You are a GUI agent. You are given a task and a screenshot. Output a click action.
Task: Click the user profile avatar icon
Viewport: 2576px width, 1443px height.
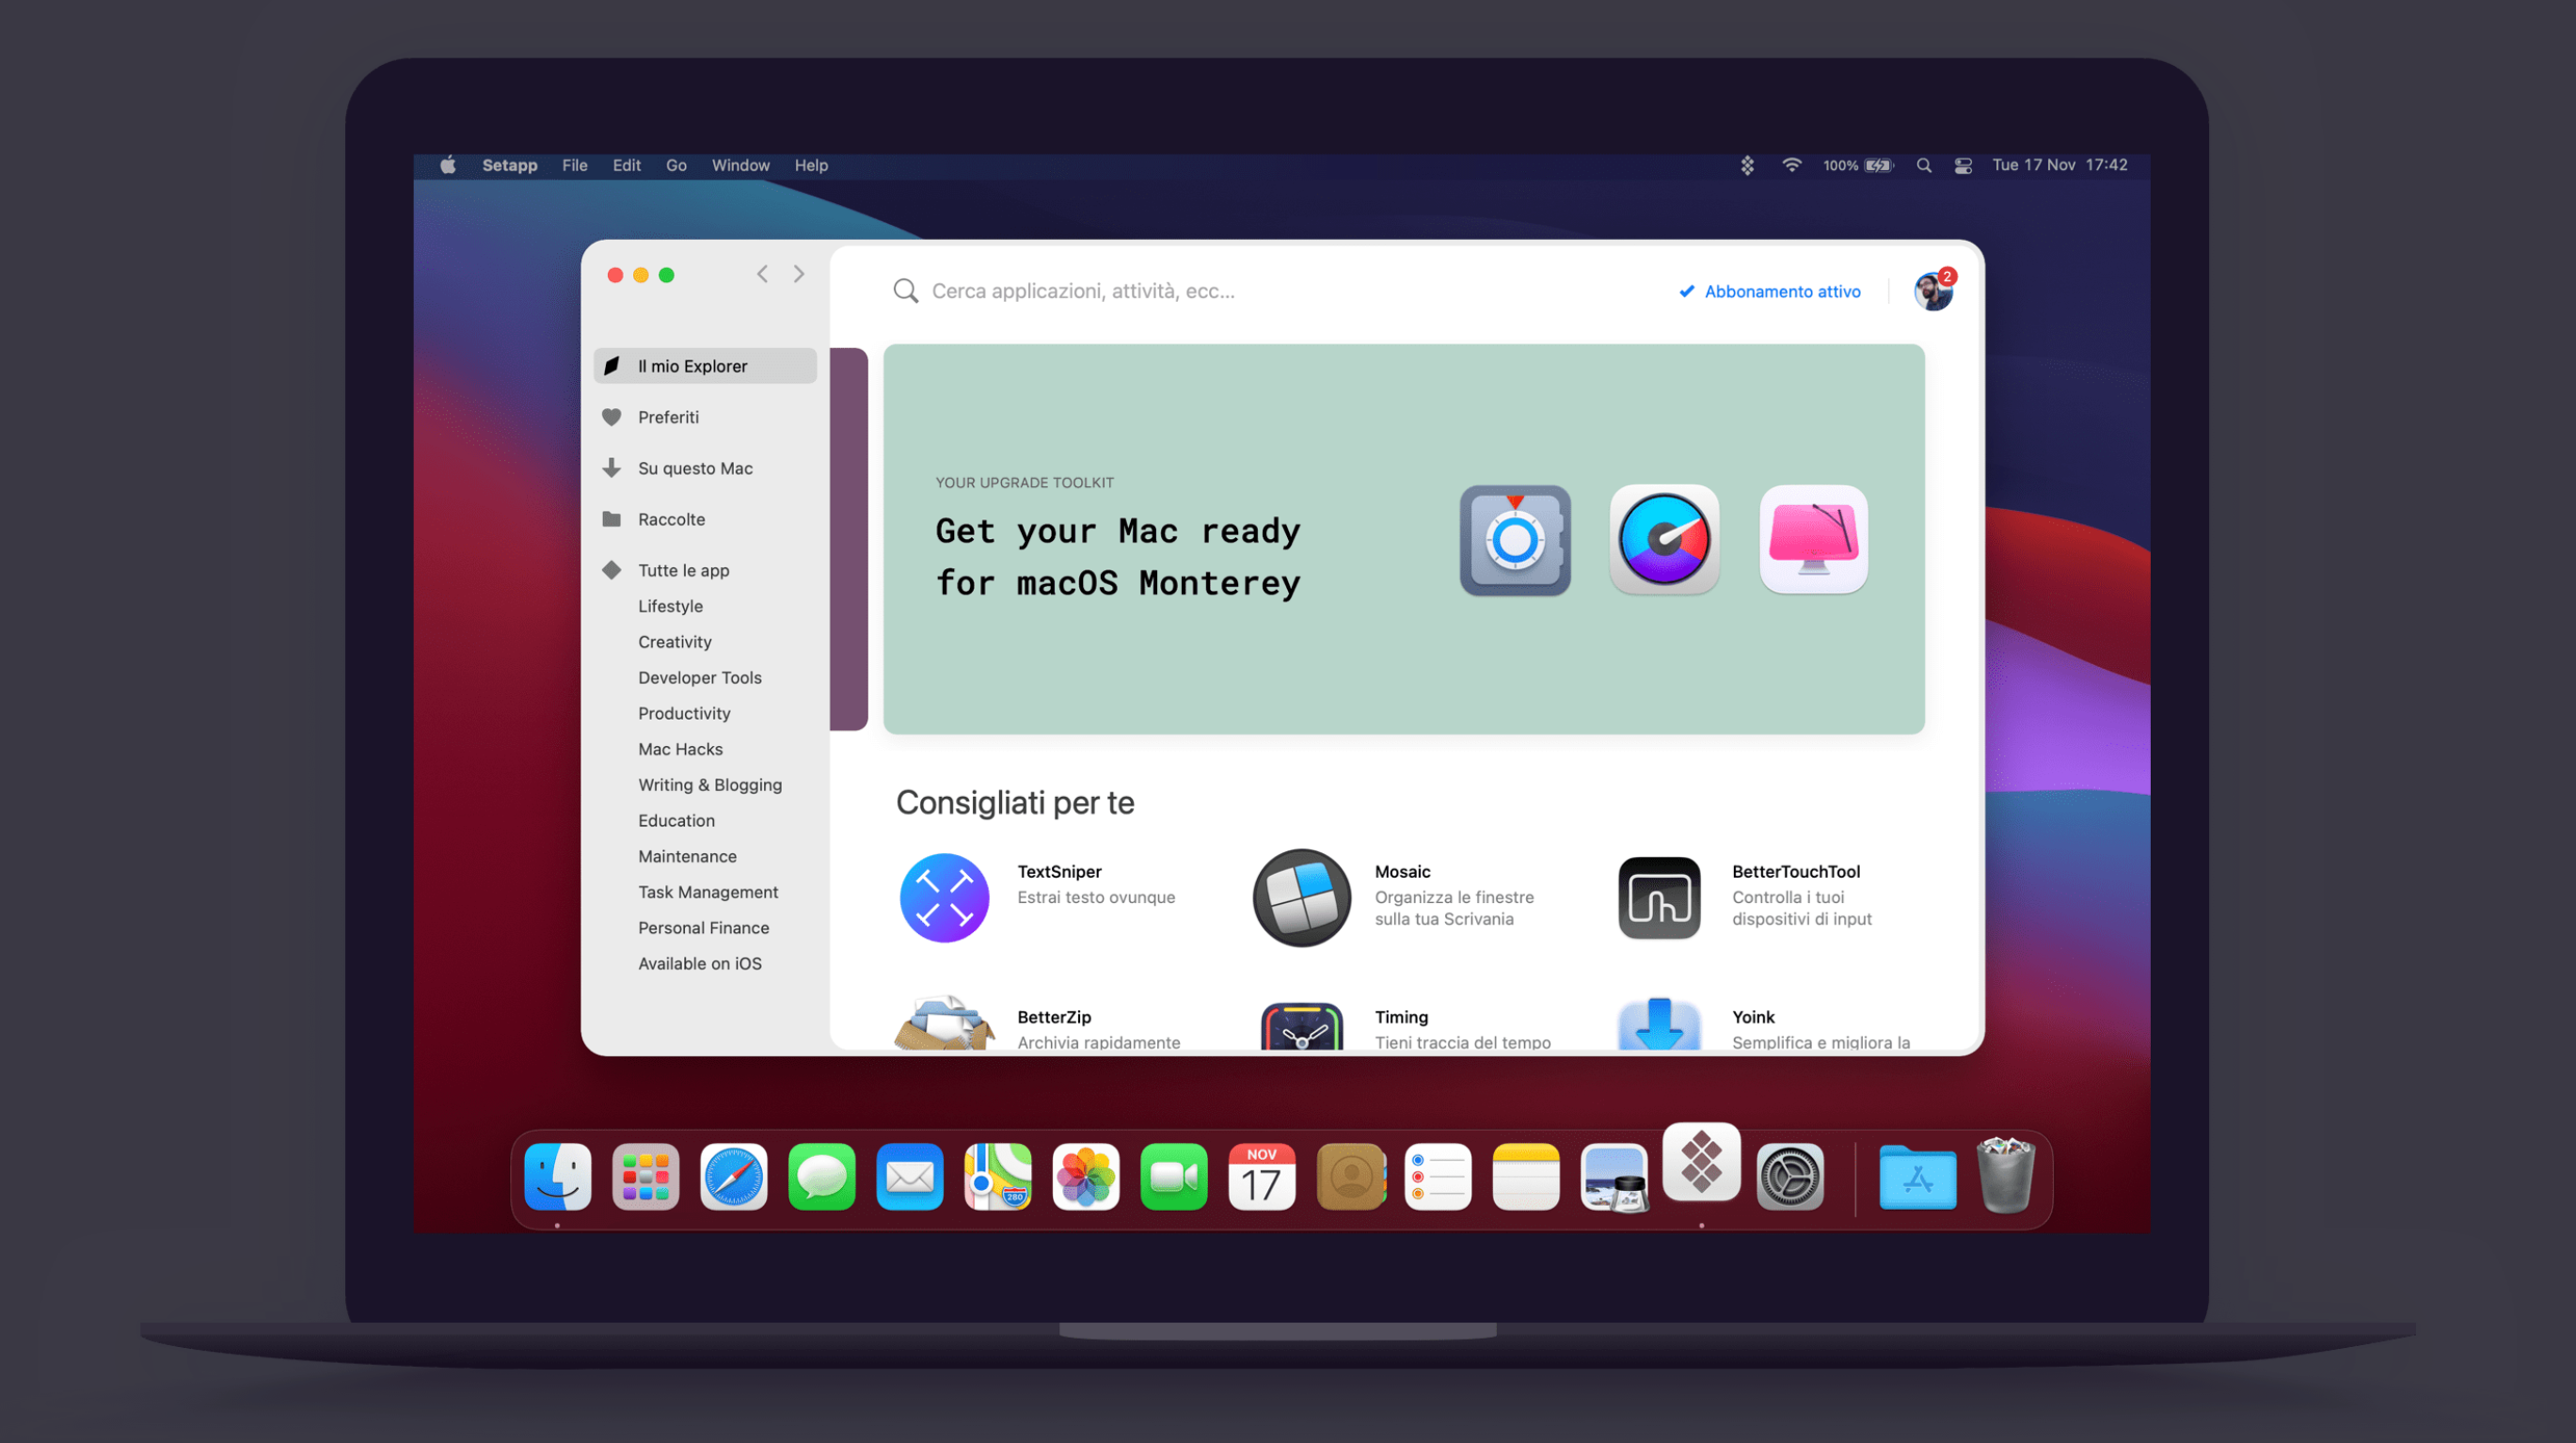1933,290
